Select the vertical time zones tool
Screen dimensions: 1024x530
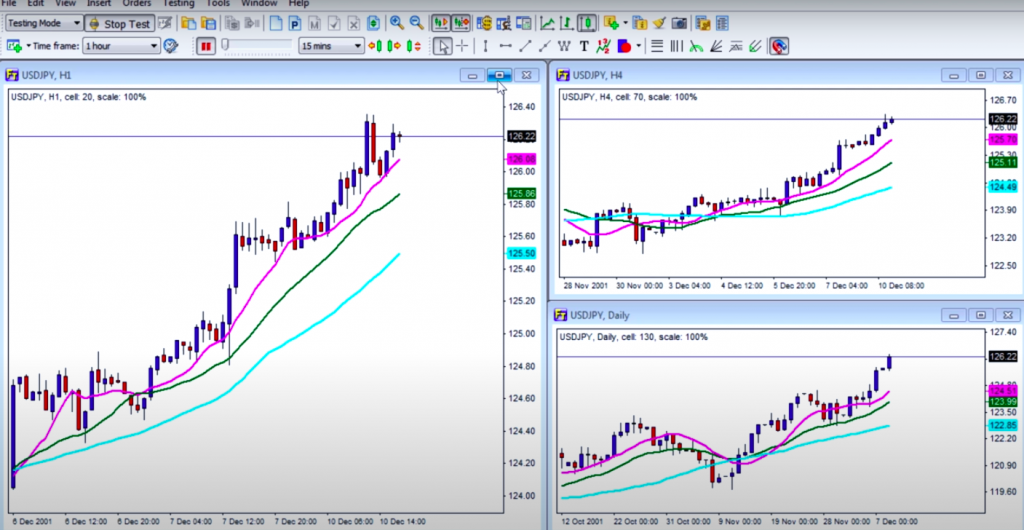tap(677, 46)
